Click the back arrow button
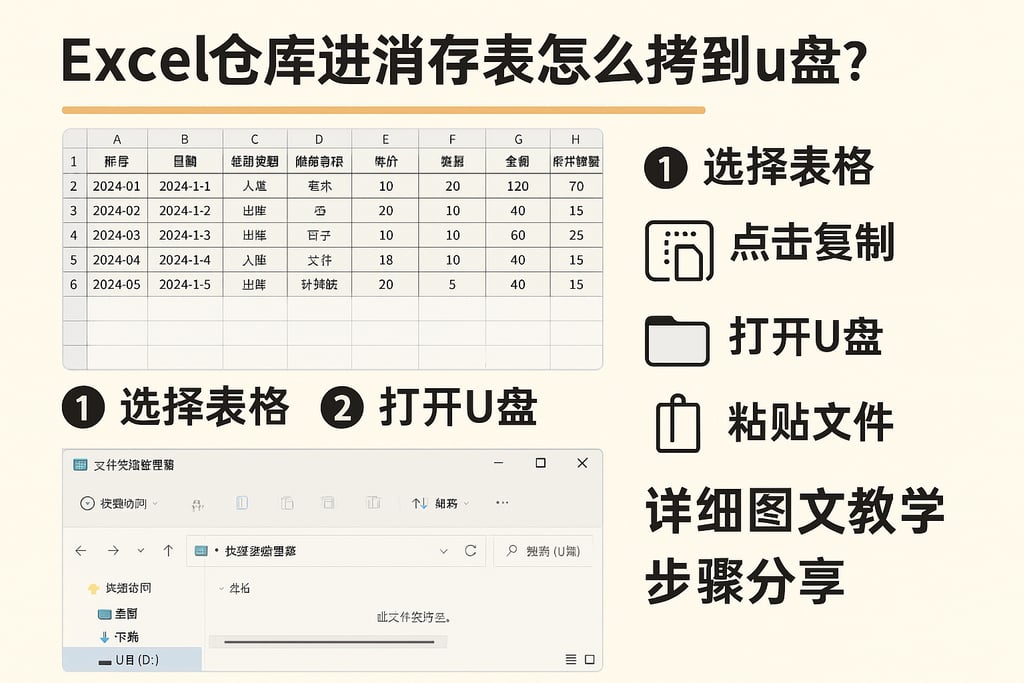The height and width of the screenshot is (683, 1024). pos(81,551)
